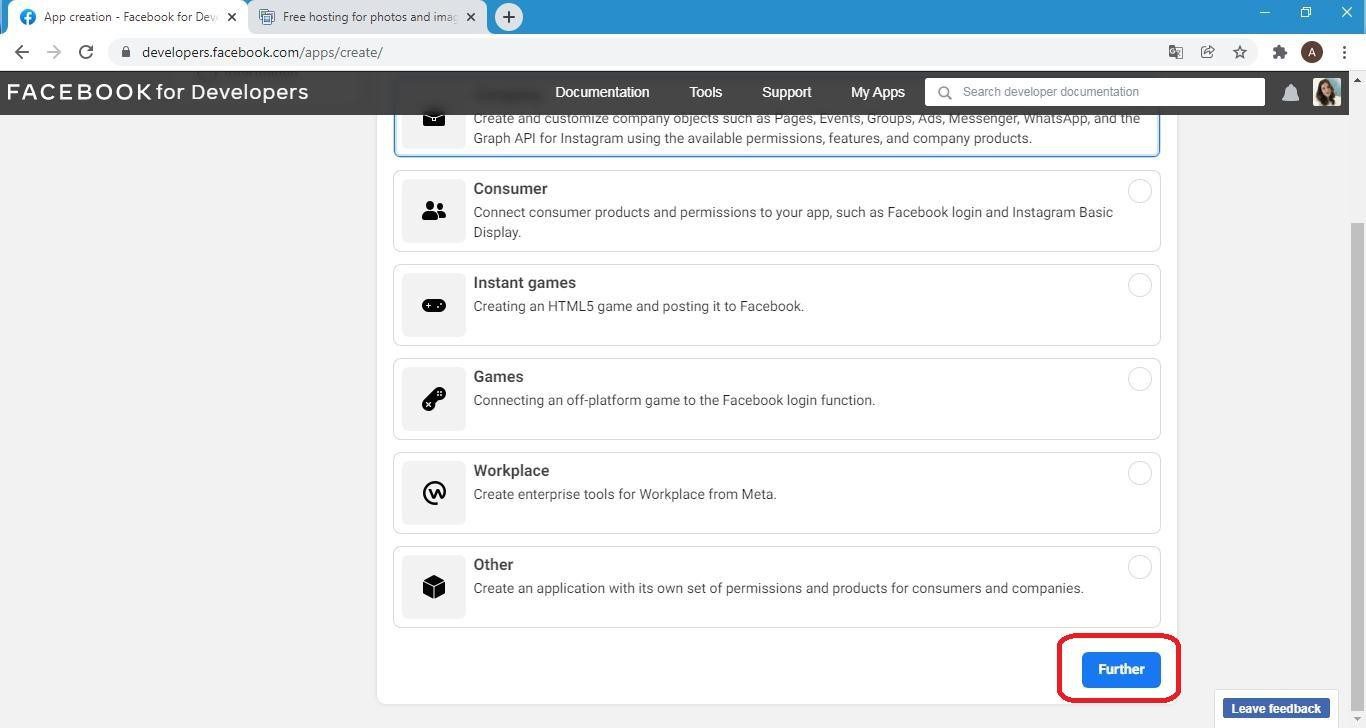Select the Instant games radio button
Screen dimensions: 1366x728
[1139, 285]
